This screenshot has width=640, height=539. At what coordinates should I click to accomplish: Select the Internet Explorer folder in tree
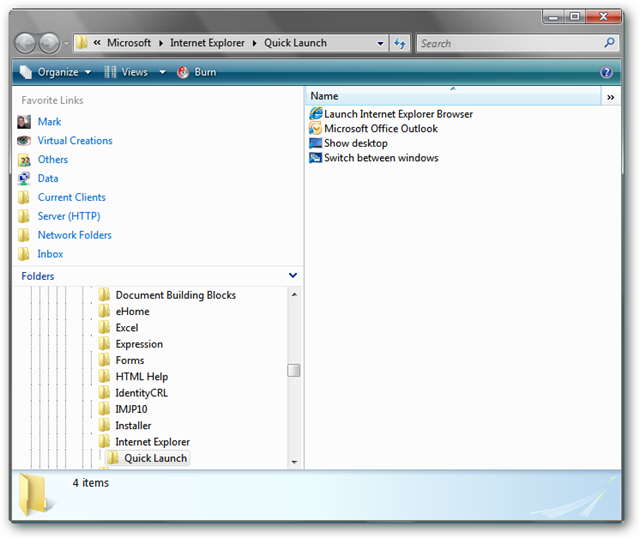152,442
